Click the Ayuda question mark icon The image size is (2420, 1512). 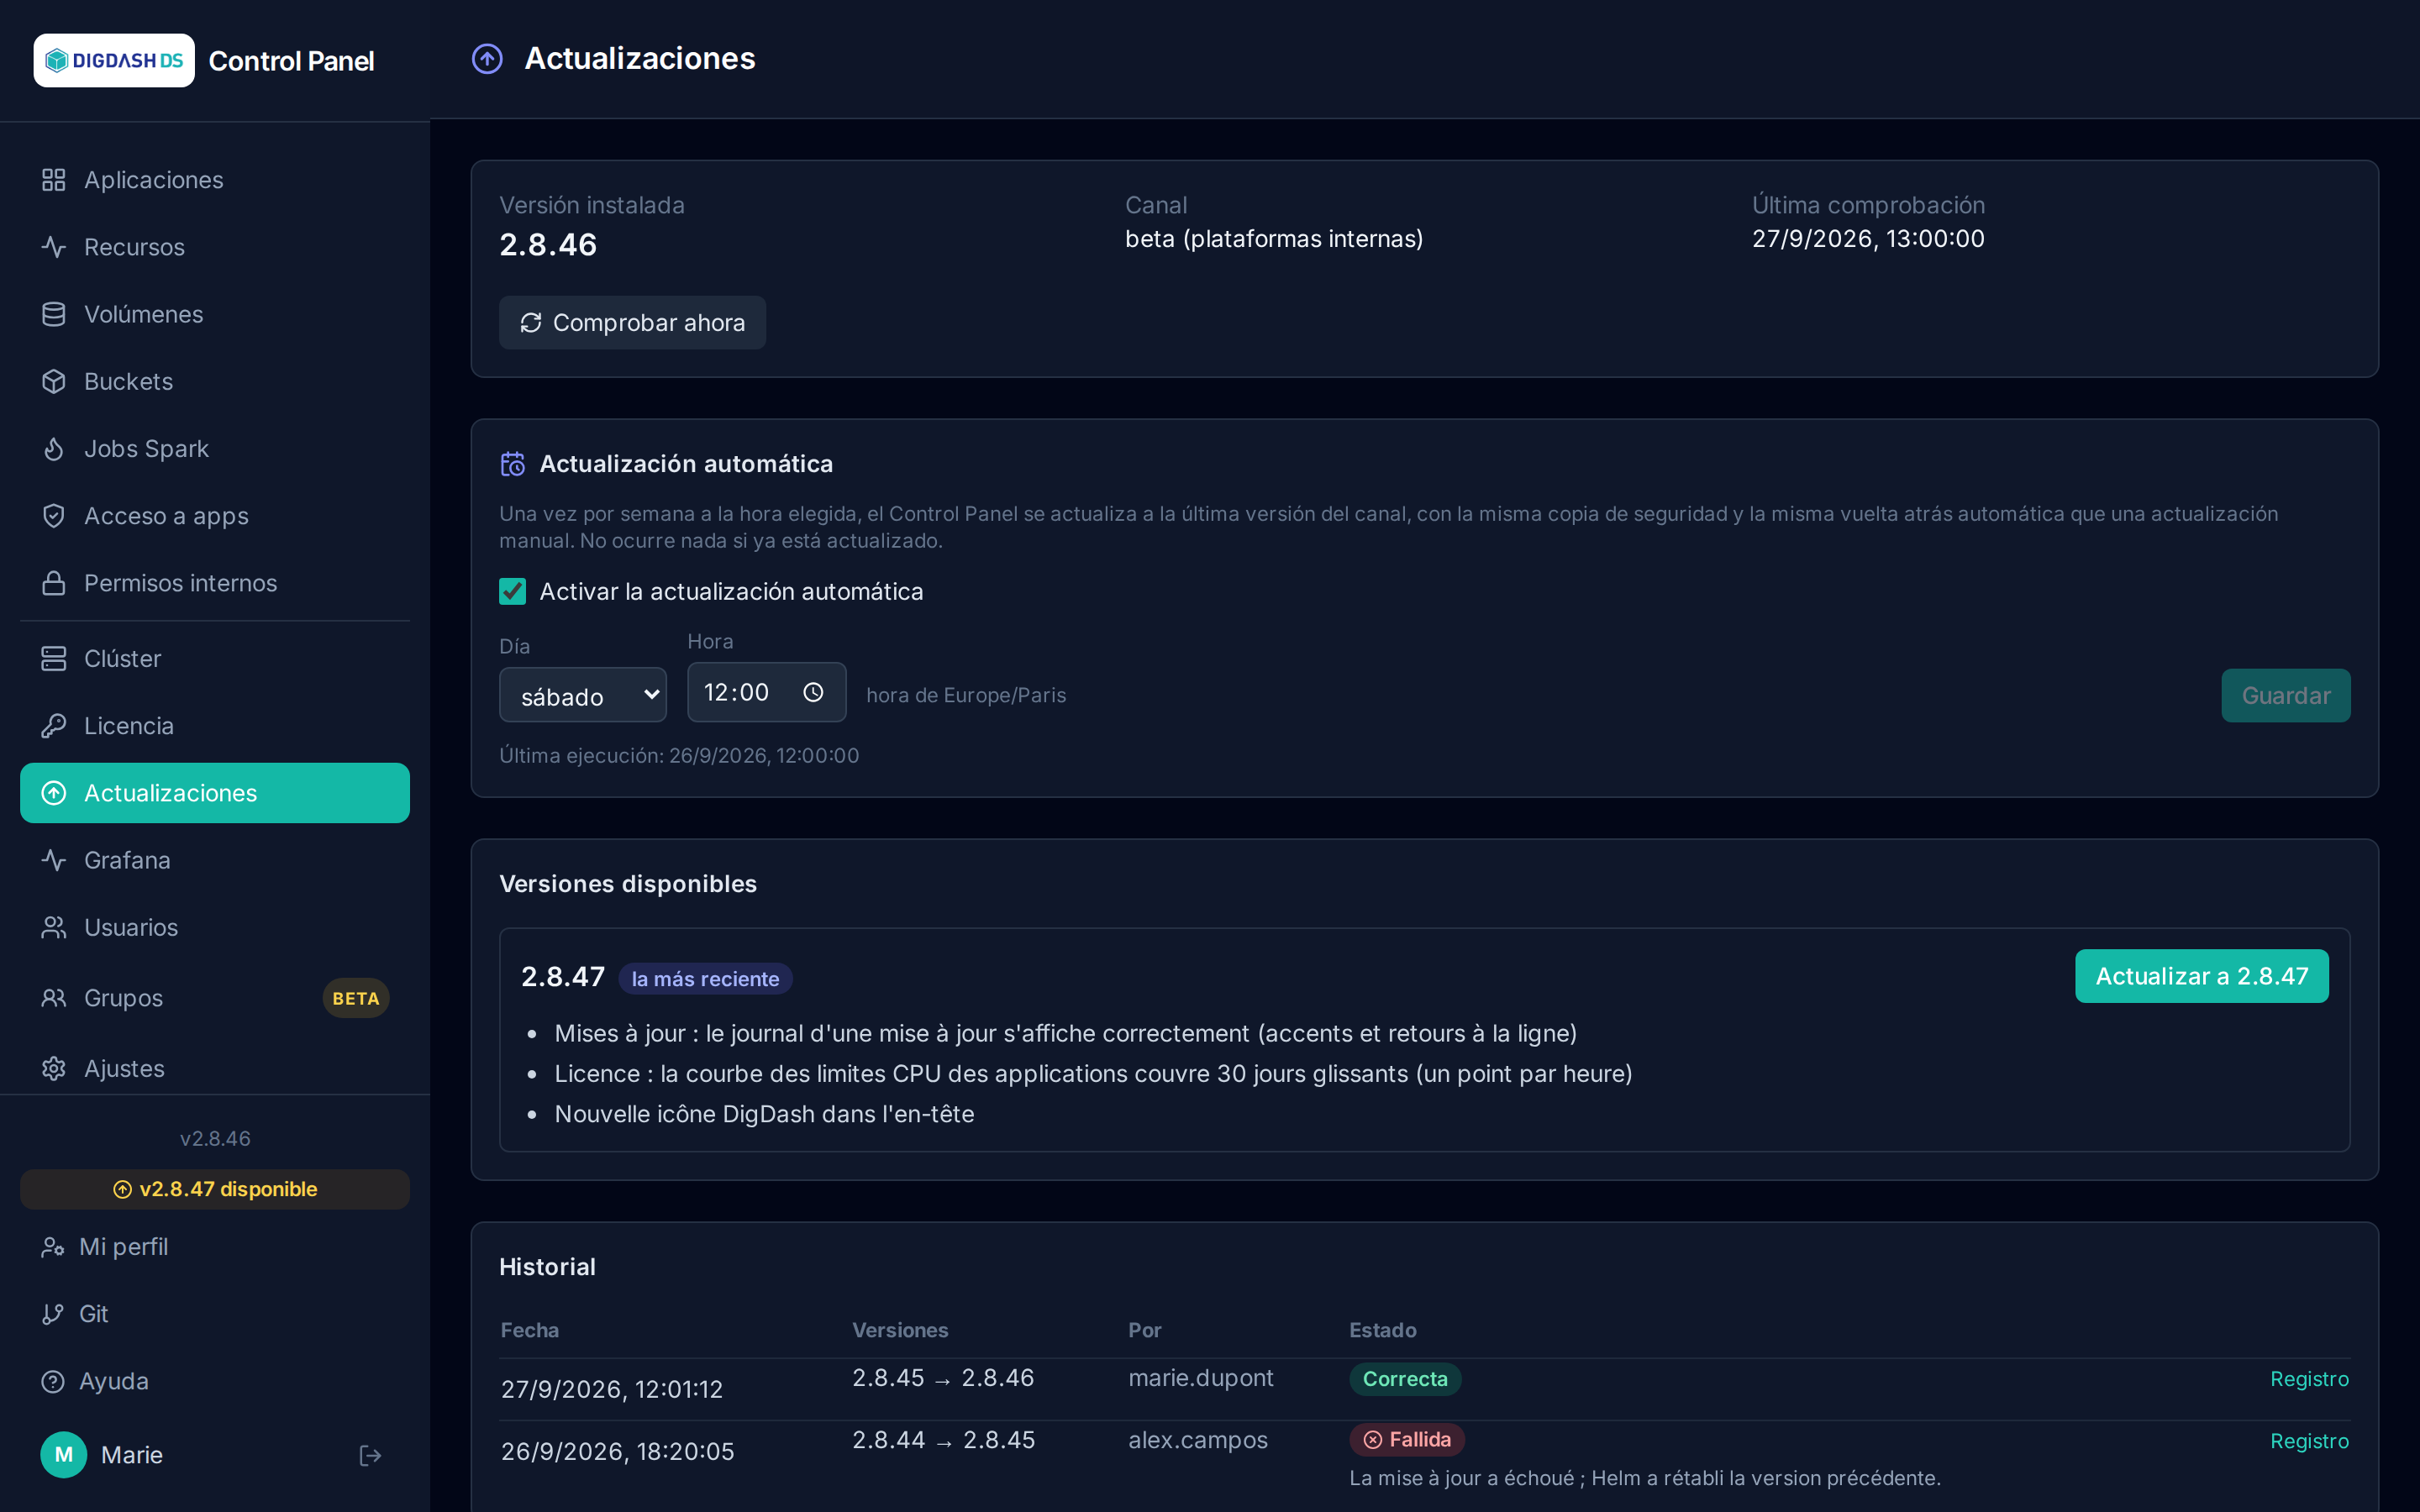click(x=53, y=1381)
